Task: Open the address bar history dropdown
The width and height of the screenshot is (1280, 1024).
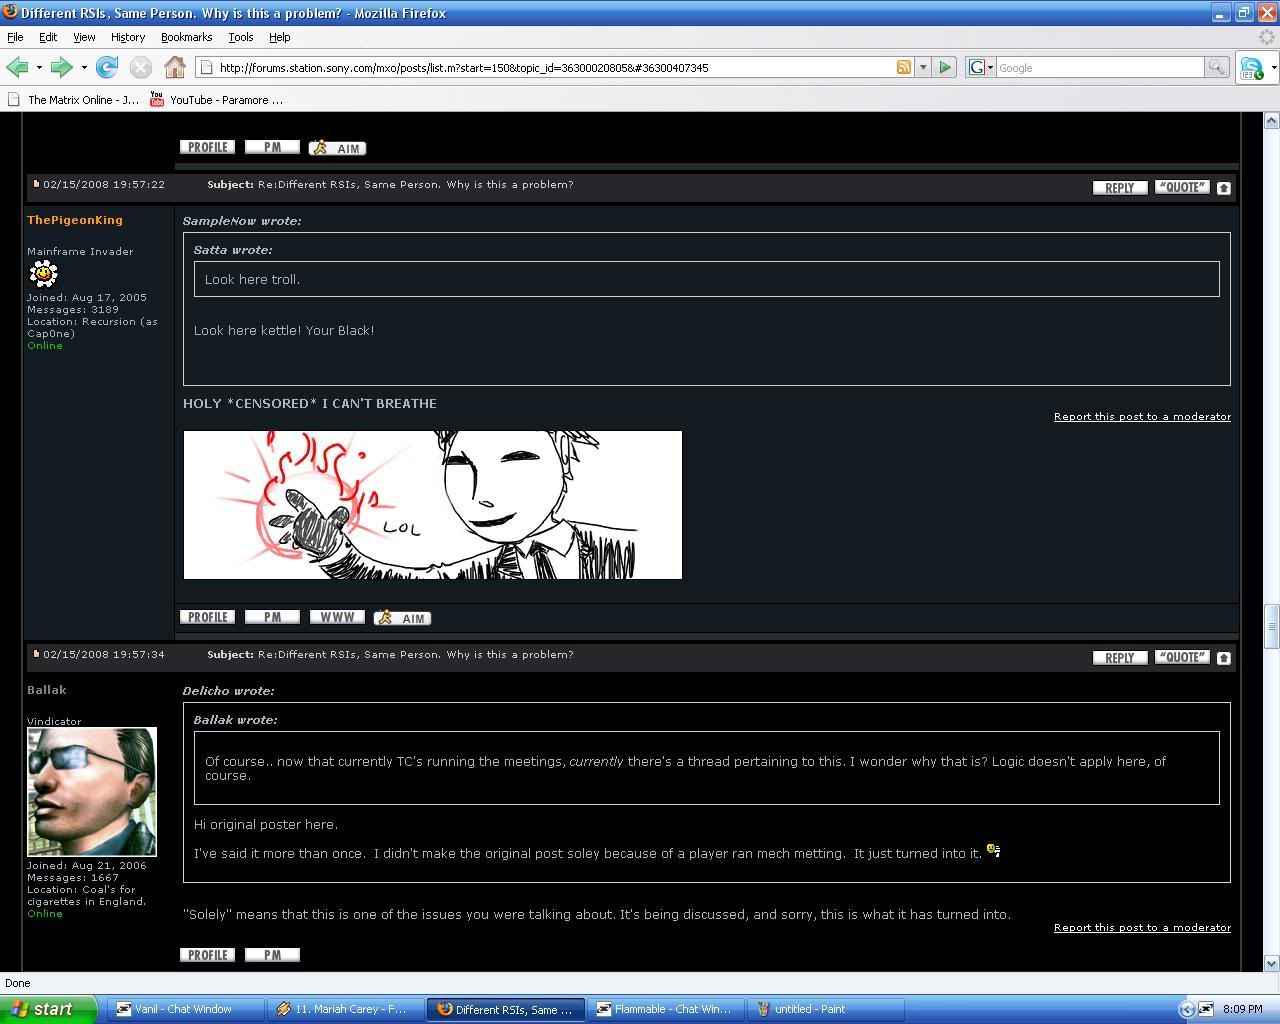Action: 923,67
